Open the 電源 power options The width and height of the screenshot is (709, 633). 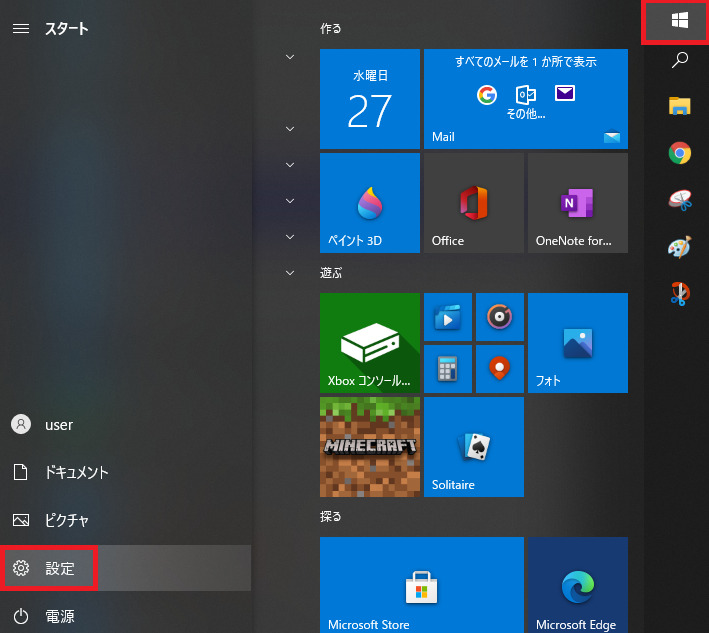(x=126, y=616)
